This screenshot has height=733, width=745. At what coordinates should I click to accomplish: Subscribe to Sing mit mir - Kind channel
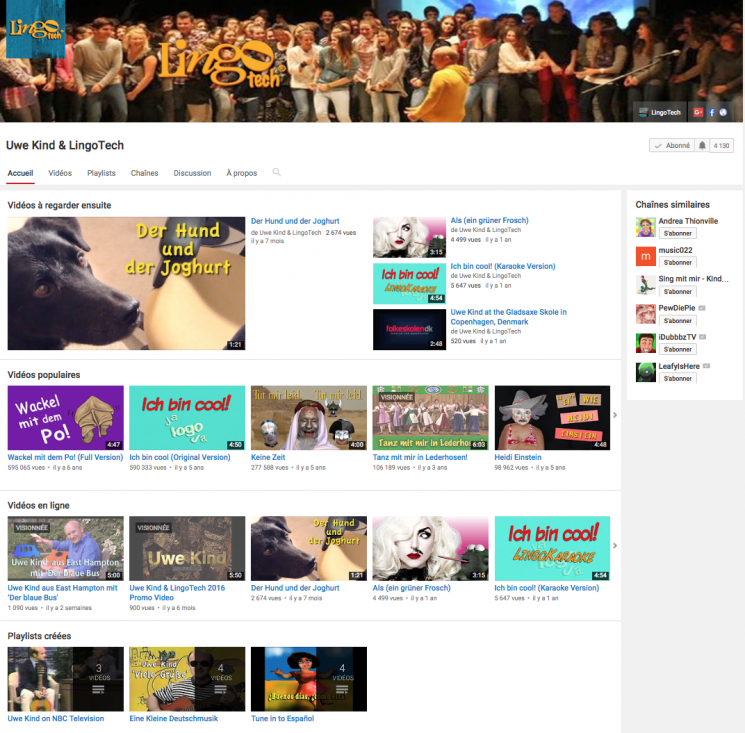tap(678, 291)
